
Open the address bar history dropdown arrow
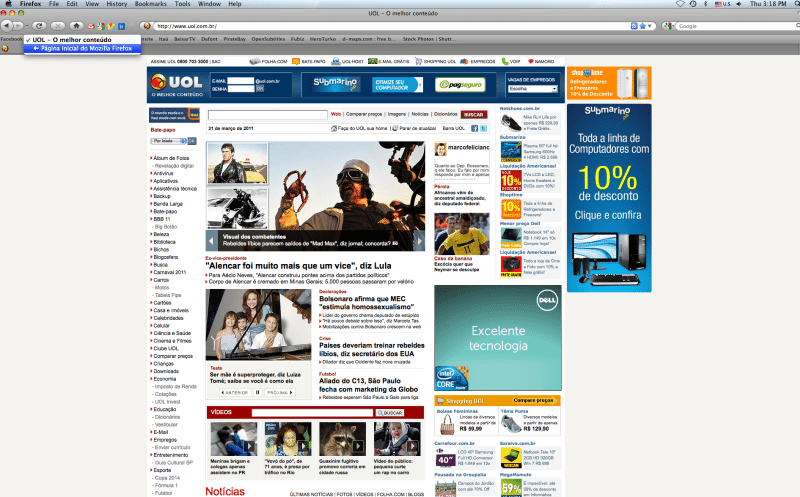pos(650,26)
